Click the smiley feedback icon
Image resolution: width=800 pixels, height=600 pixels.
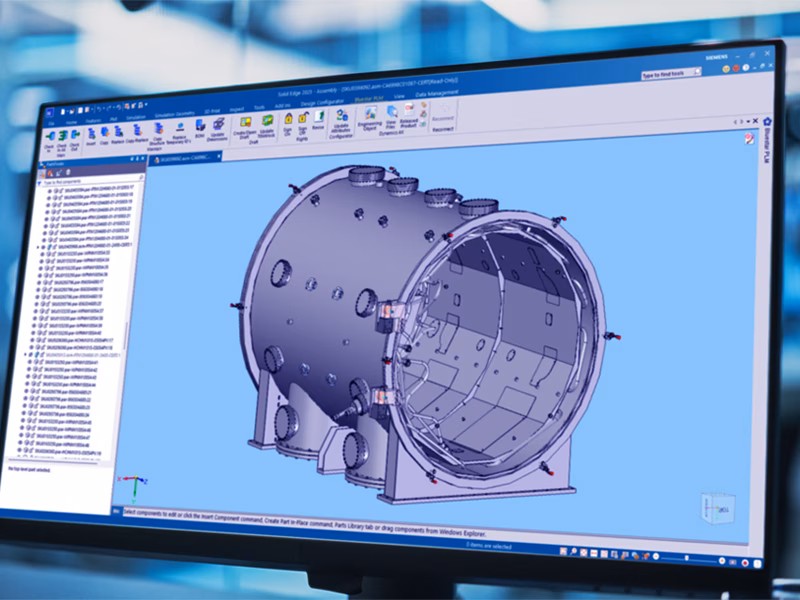[726, 69]
